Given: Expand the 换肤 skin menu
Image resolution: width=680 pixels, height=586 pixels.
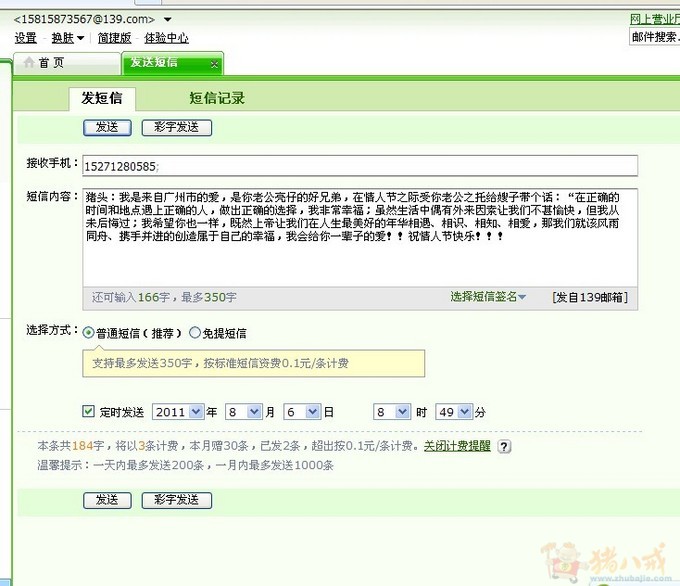Looking at the screenshot, I should pos(67,38).
